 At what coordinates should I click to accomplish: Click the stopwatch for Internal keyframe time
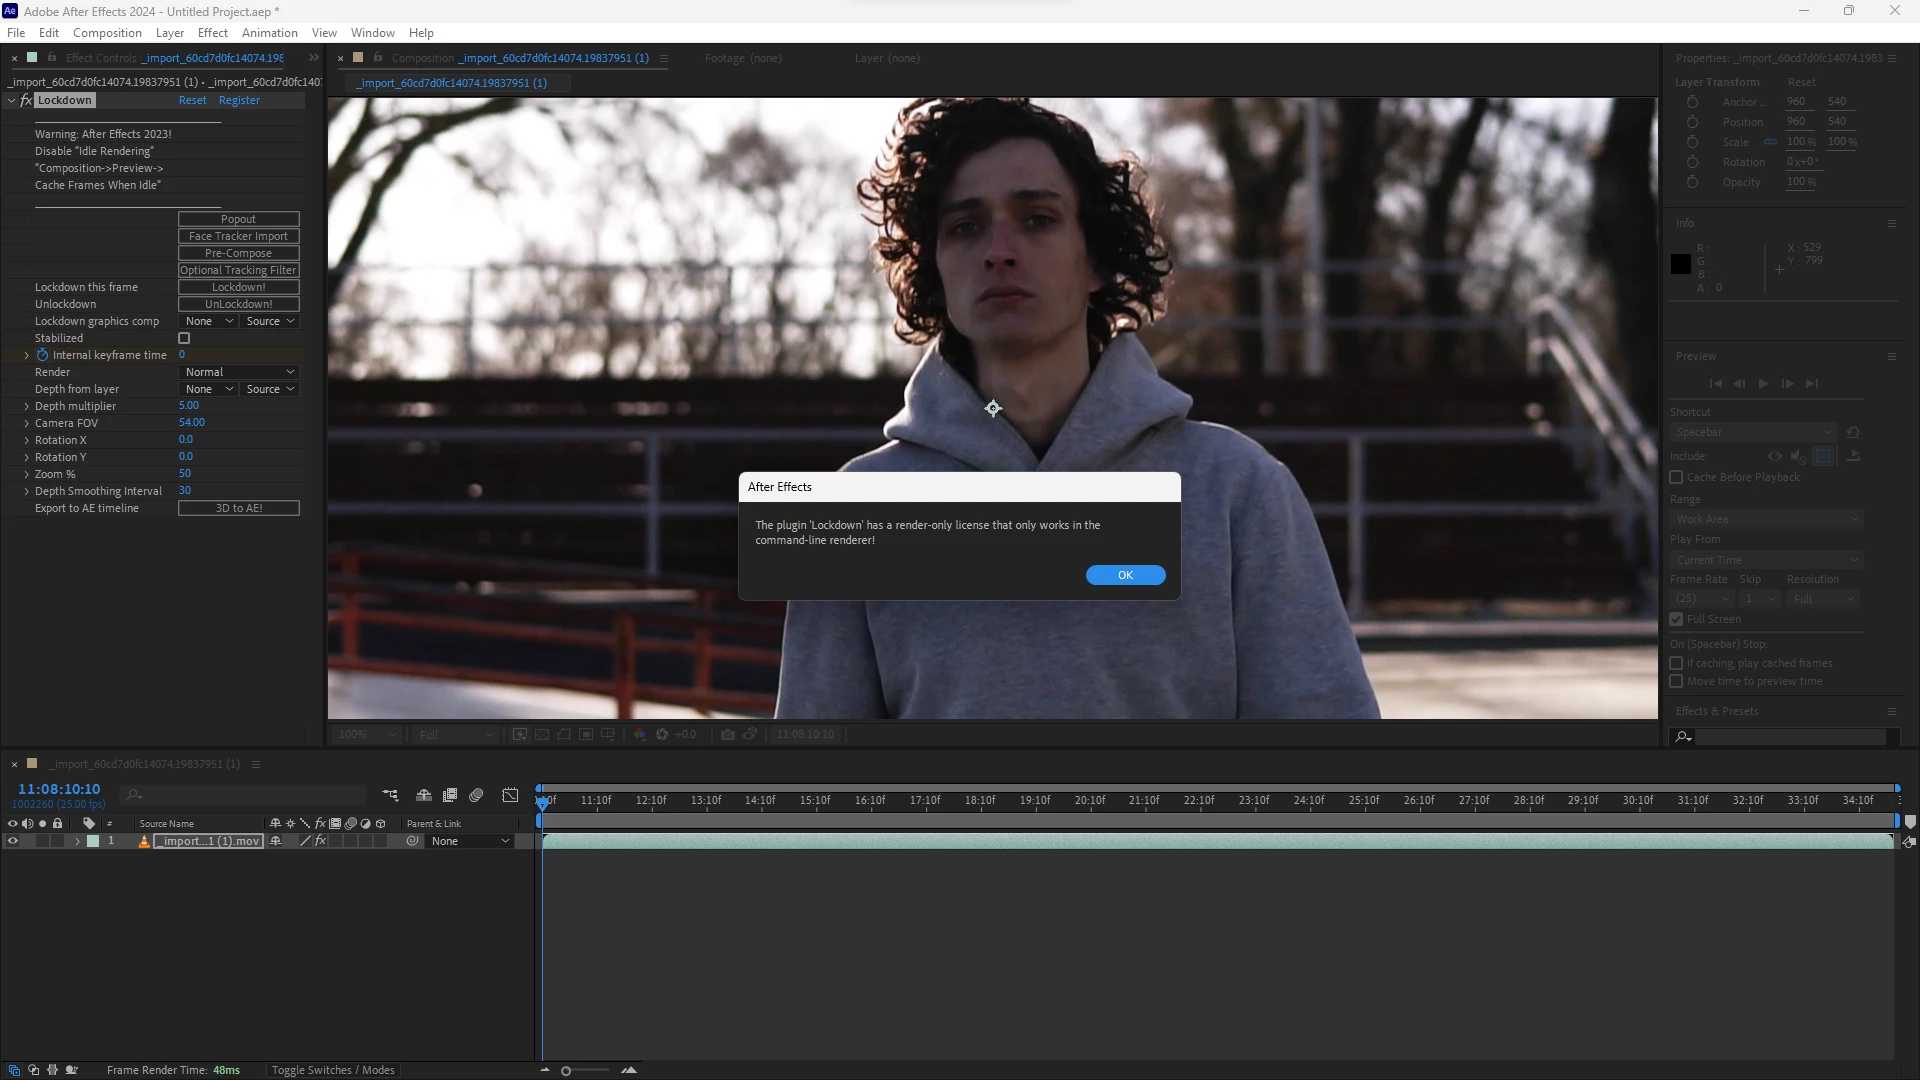point(42,355)
